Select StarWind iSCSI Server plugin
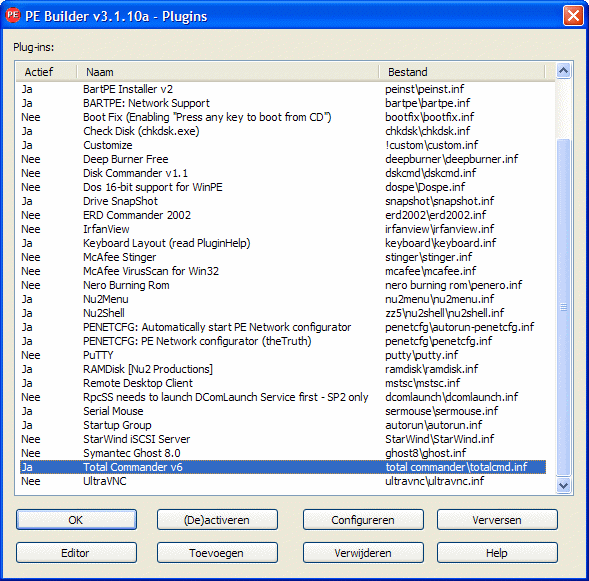Screen dimensions: 589x581 pos(283,439)
